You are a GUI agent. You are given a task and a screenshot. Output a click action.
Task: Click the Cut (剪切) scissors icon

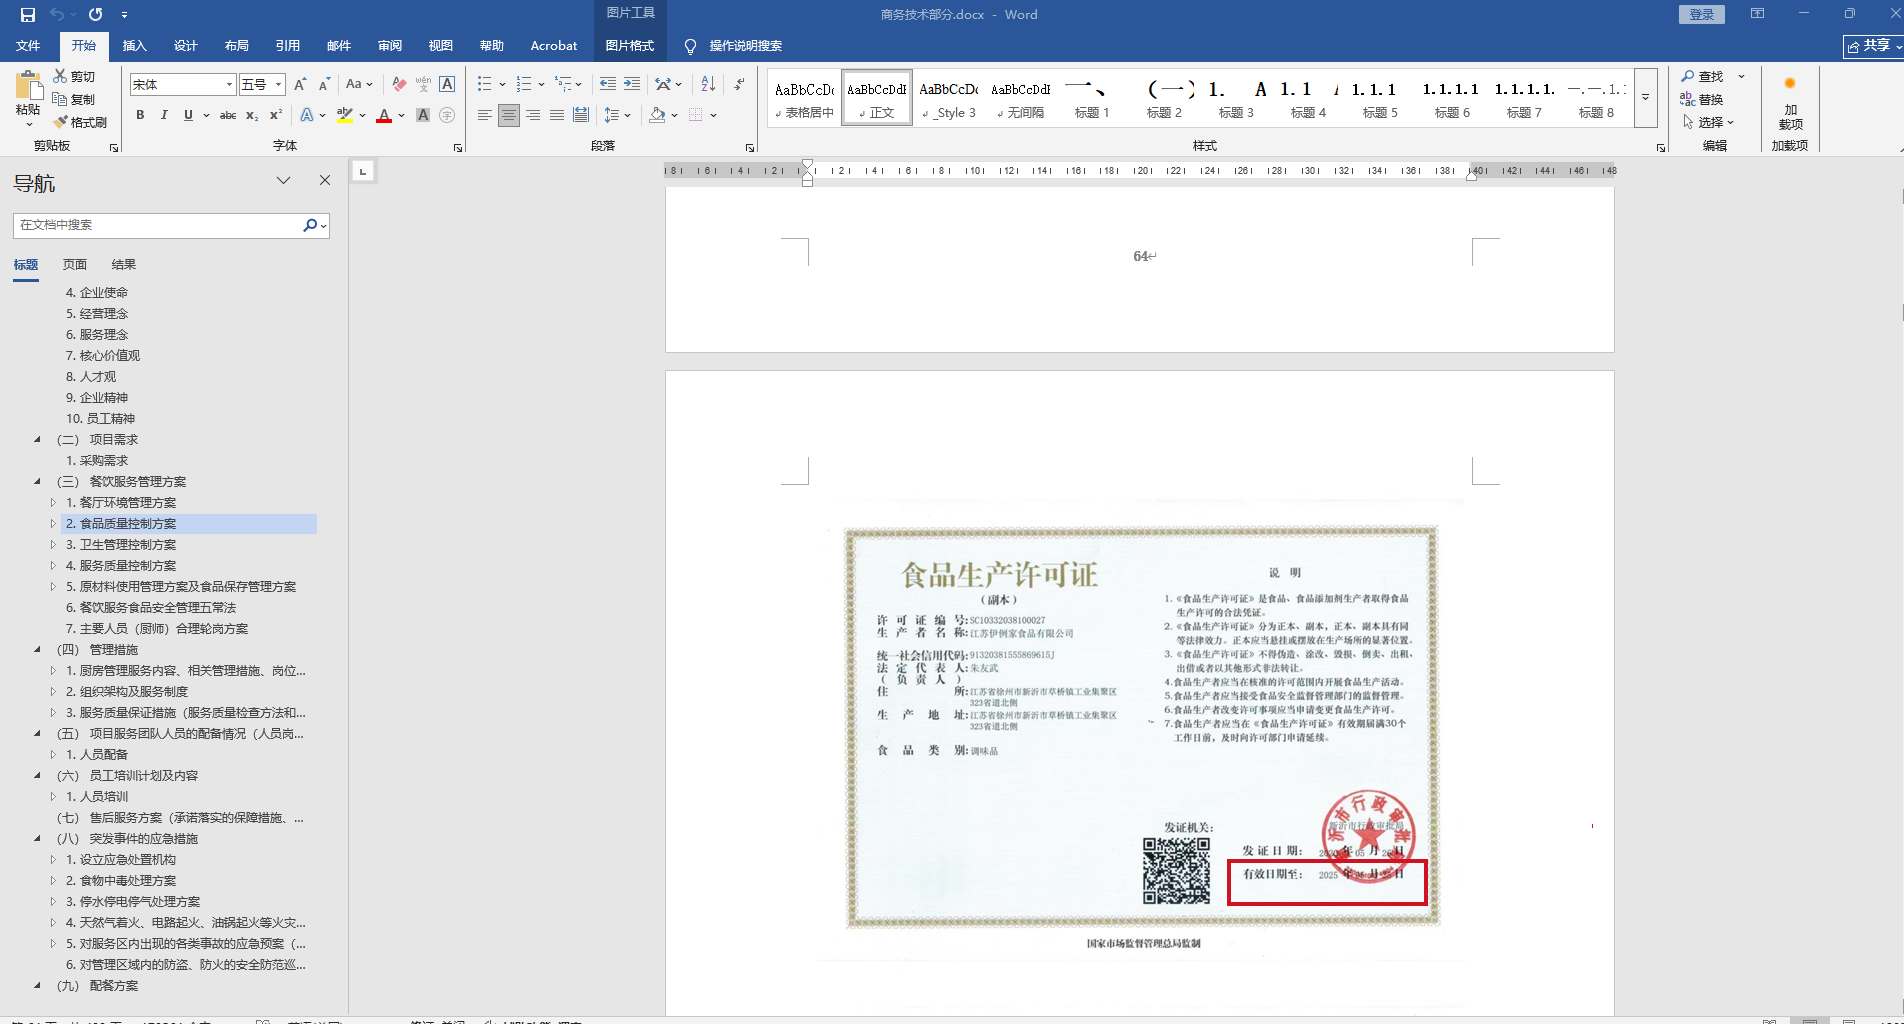coord(60,76)
